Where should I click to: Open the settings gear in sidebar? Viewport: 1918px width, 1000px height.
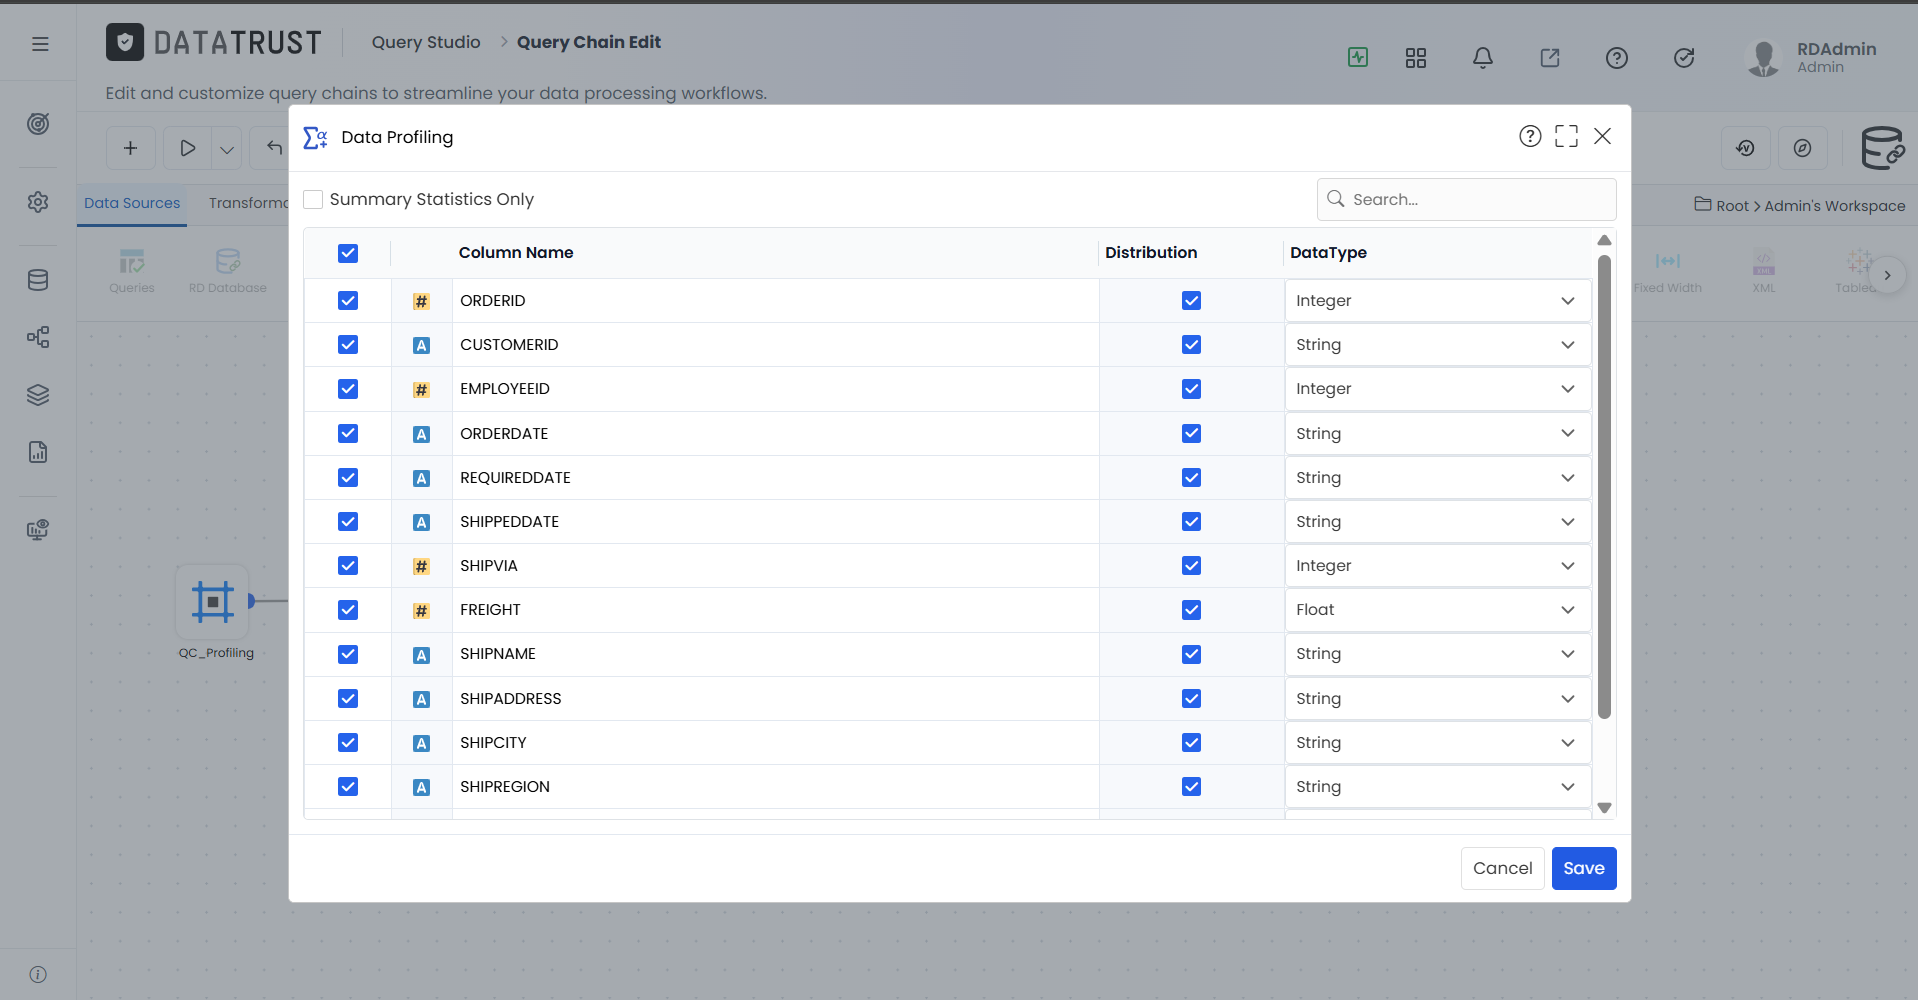pos(38,202)
